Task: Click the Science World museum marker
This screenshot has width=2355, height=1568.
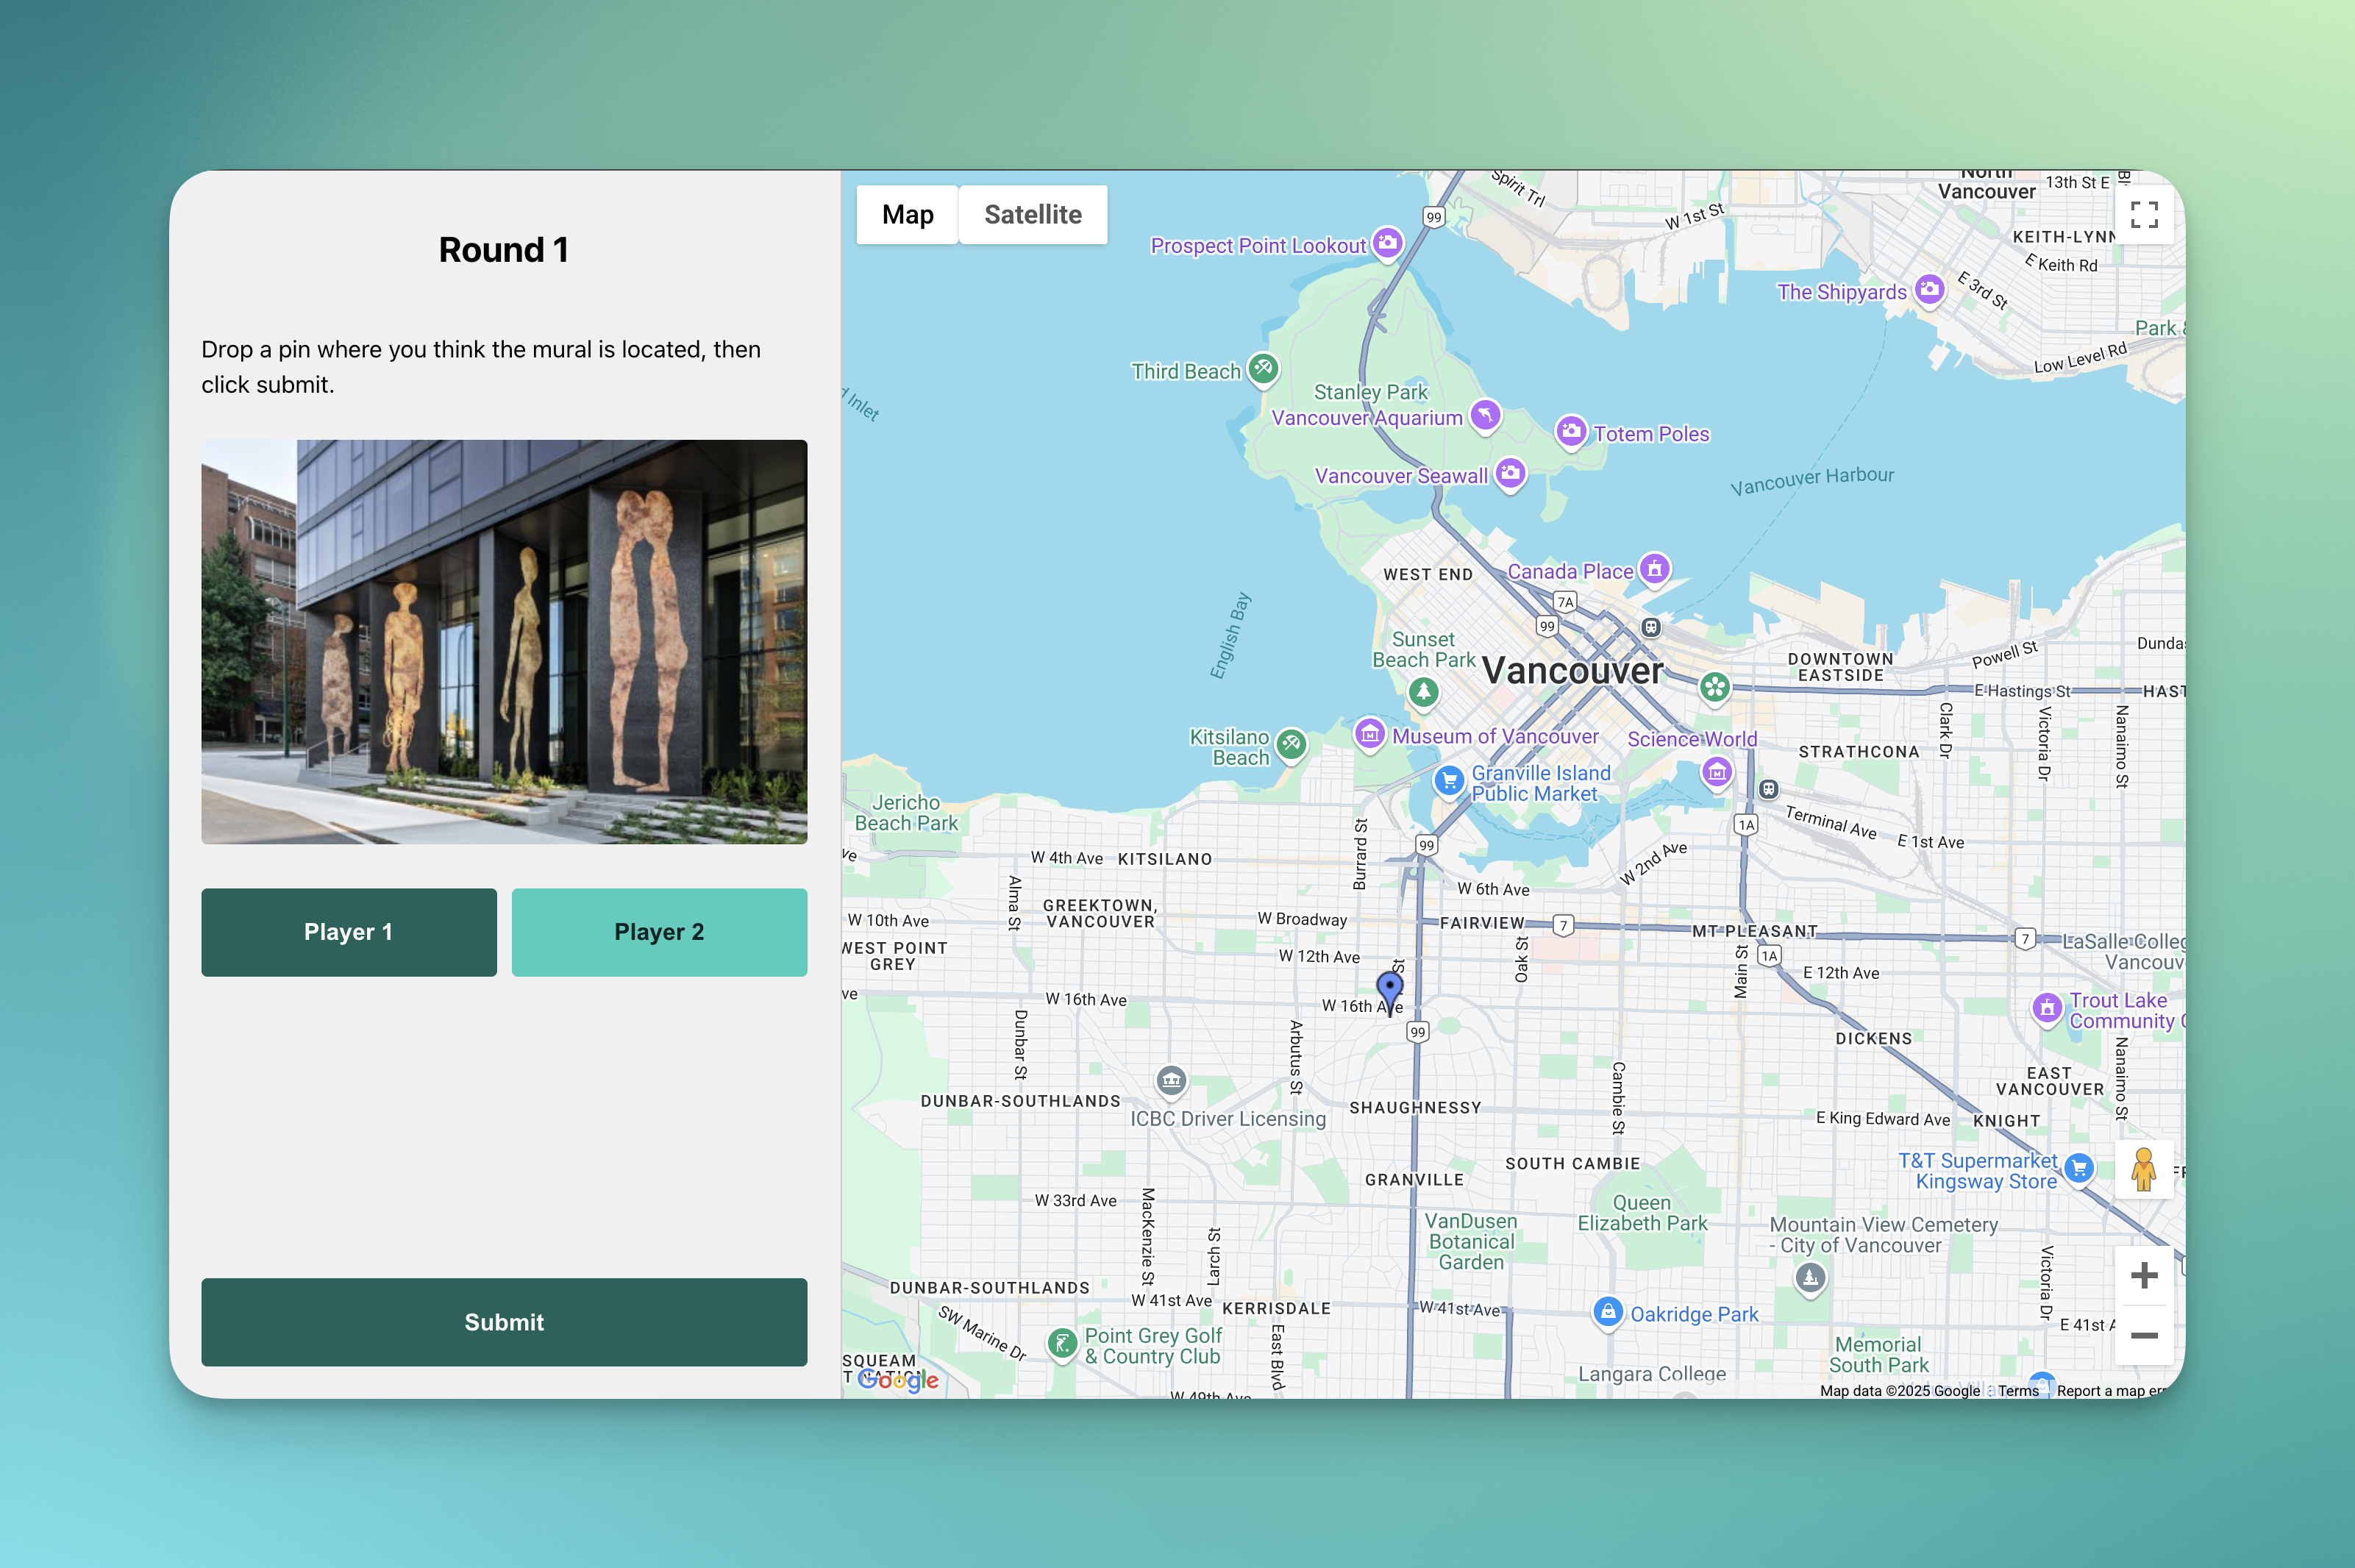Action: pos(1717,772)
